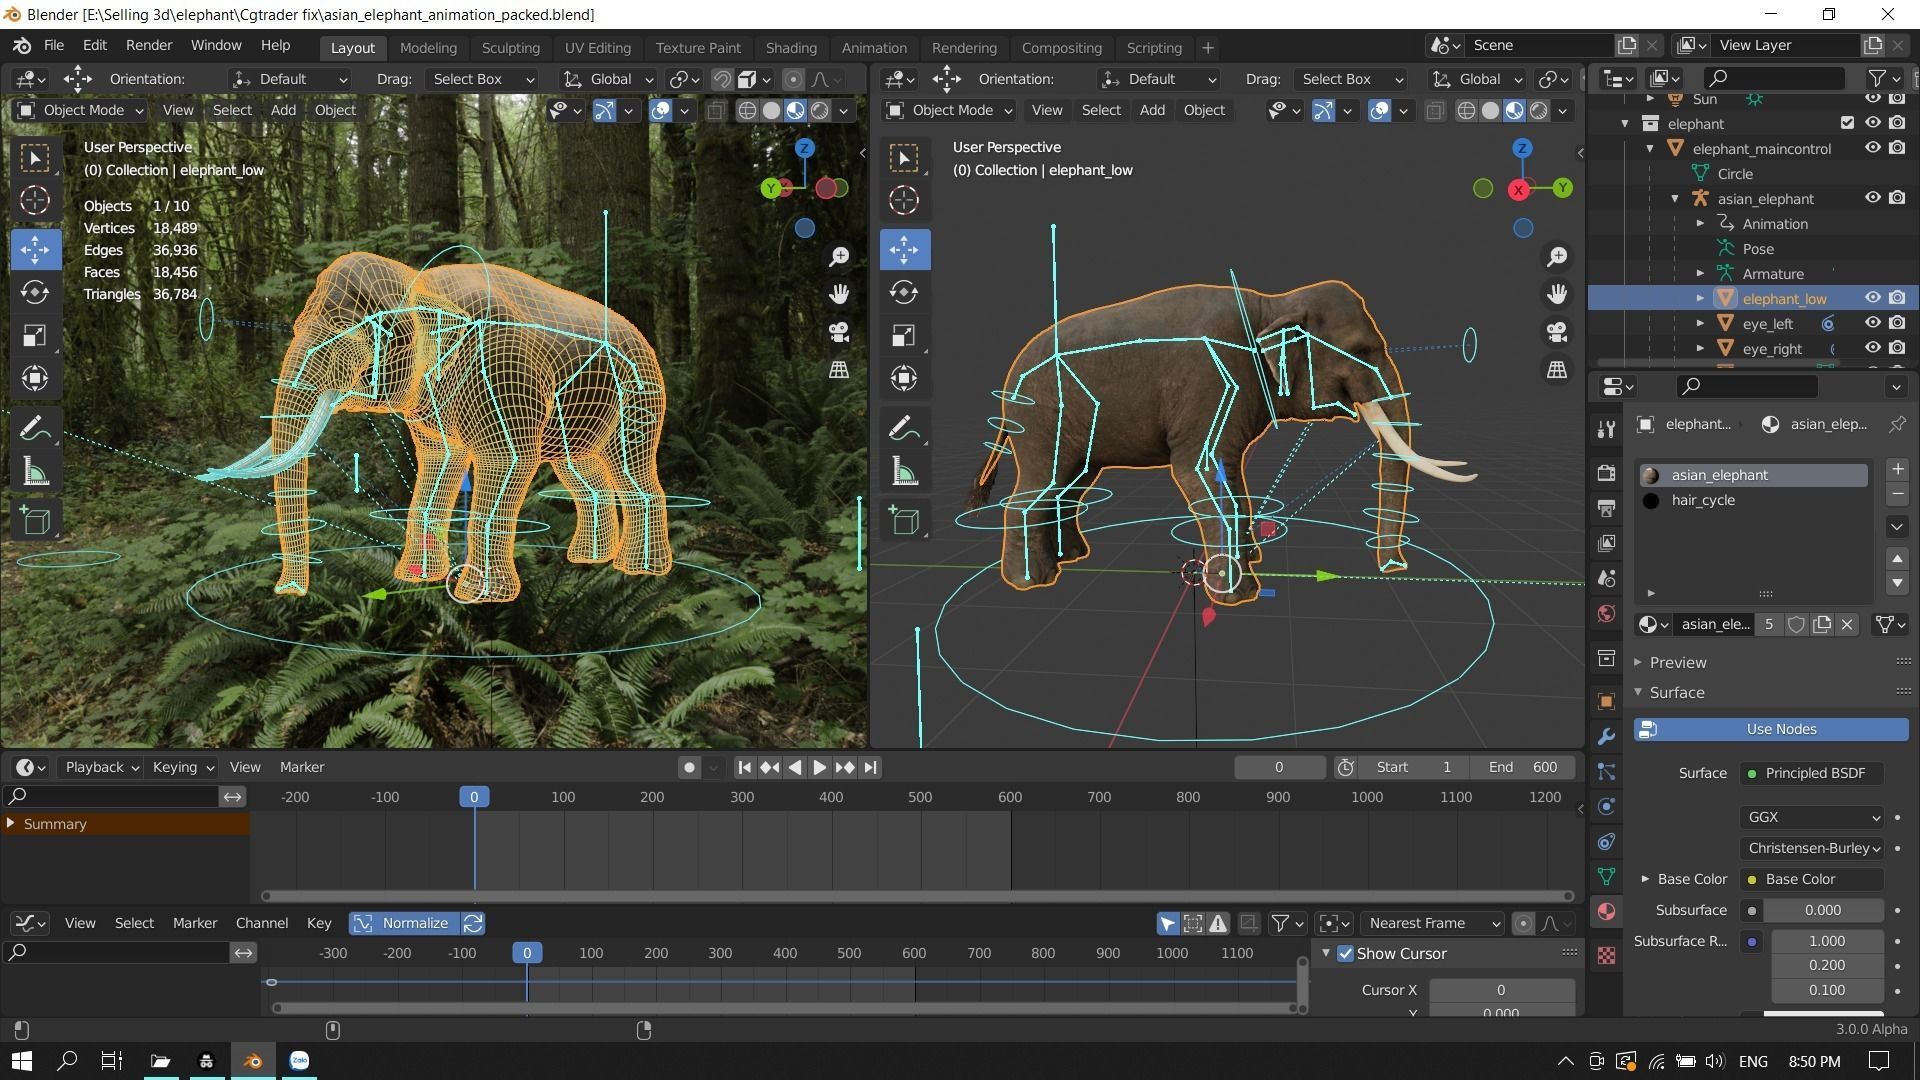Uncheck the elephant collection checkbox
The image size is (1920, 1080).
1847,123
